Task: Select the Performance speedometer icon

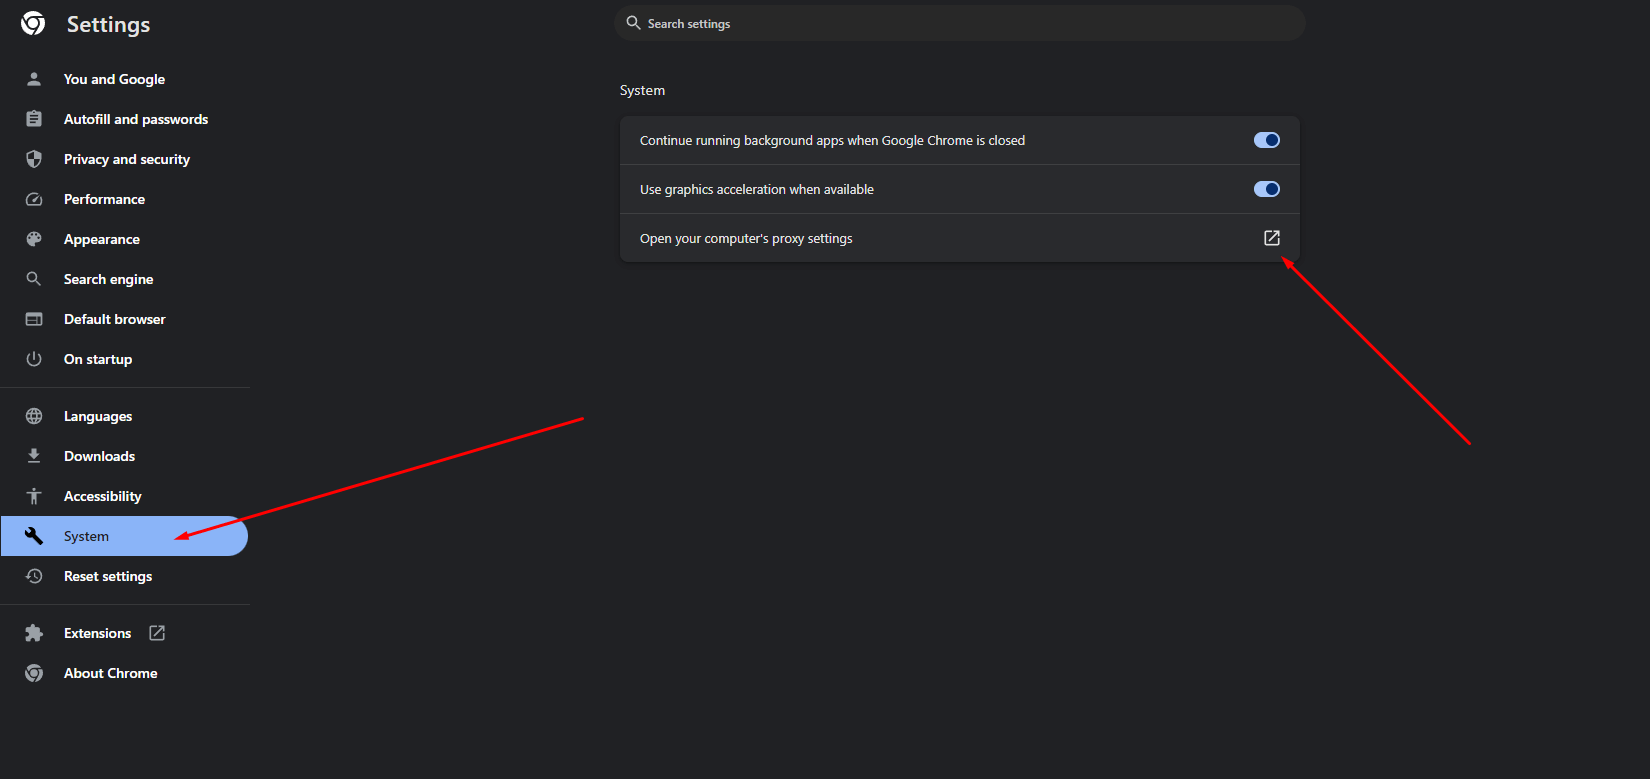Action: pyautogui.click(x=34, y=198)
